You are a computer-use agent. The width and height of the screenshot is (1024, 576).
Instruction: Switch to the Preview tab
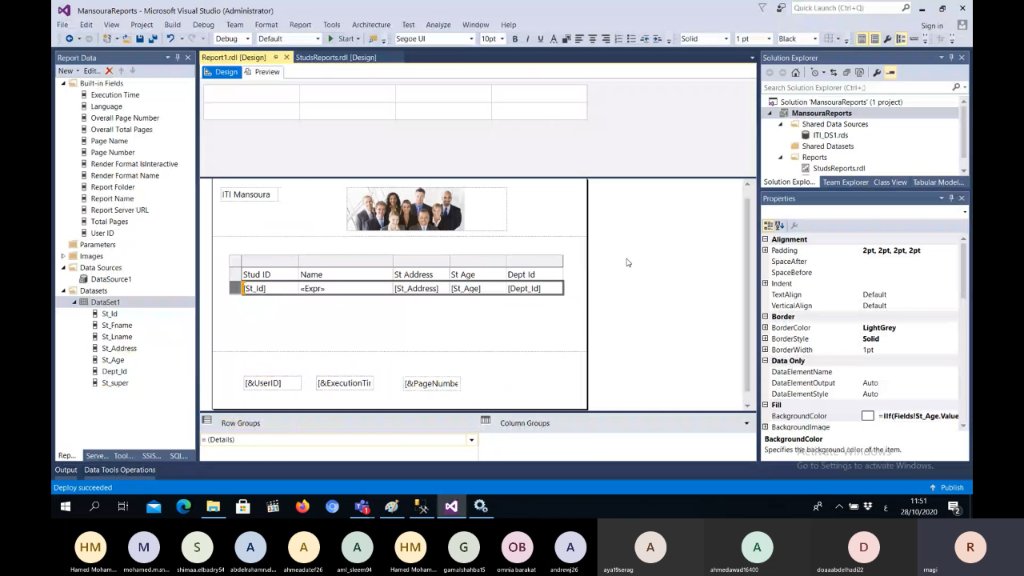coord(262,72)
